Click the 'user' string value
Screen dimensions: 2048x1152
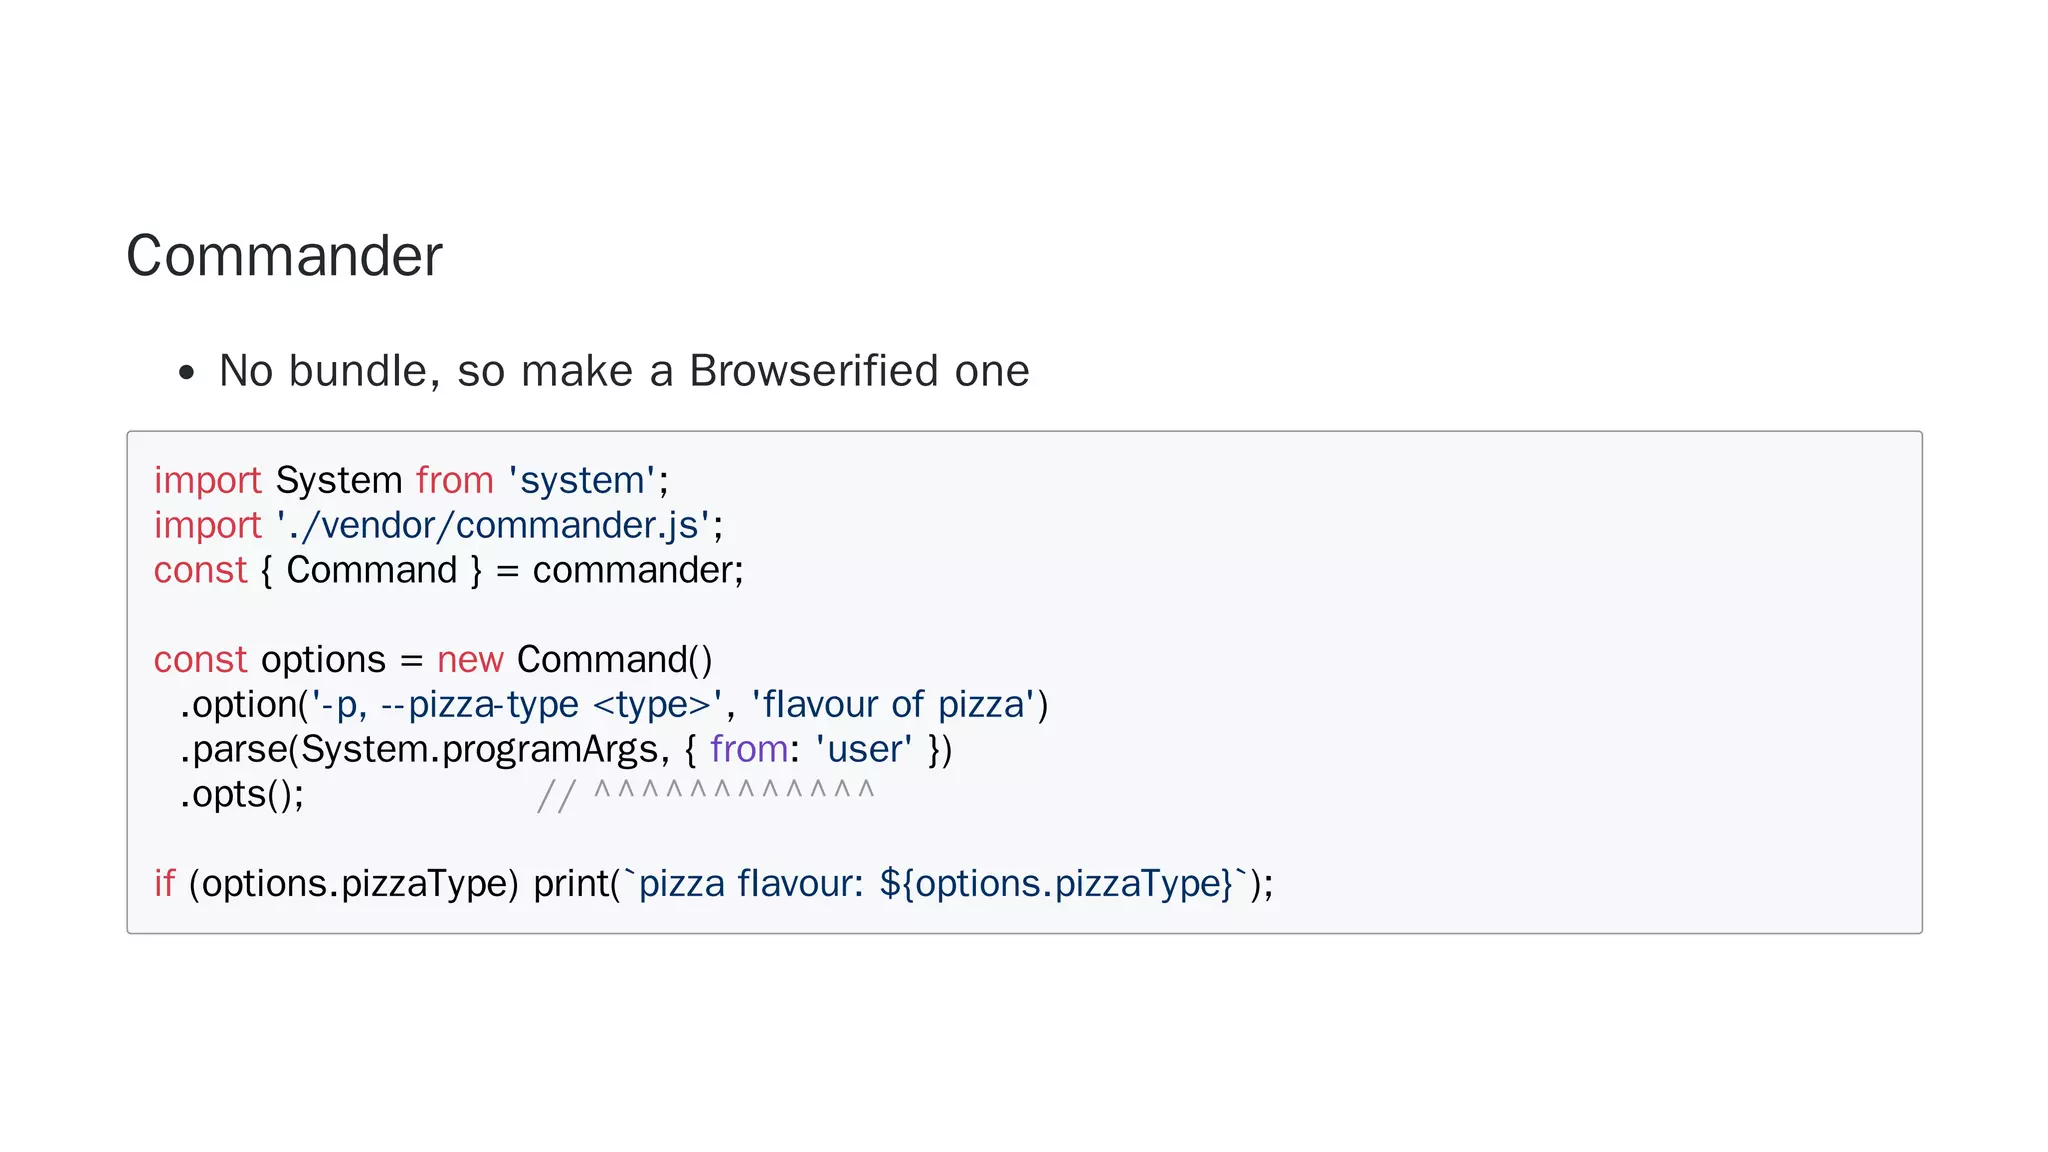[863, 750]
